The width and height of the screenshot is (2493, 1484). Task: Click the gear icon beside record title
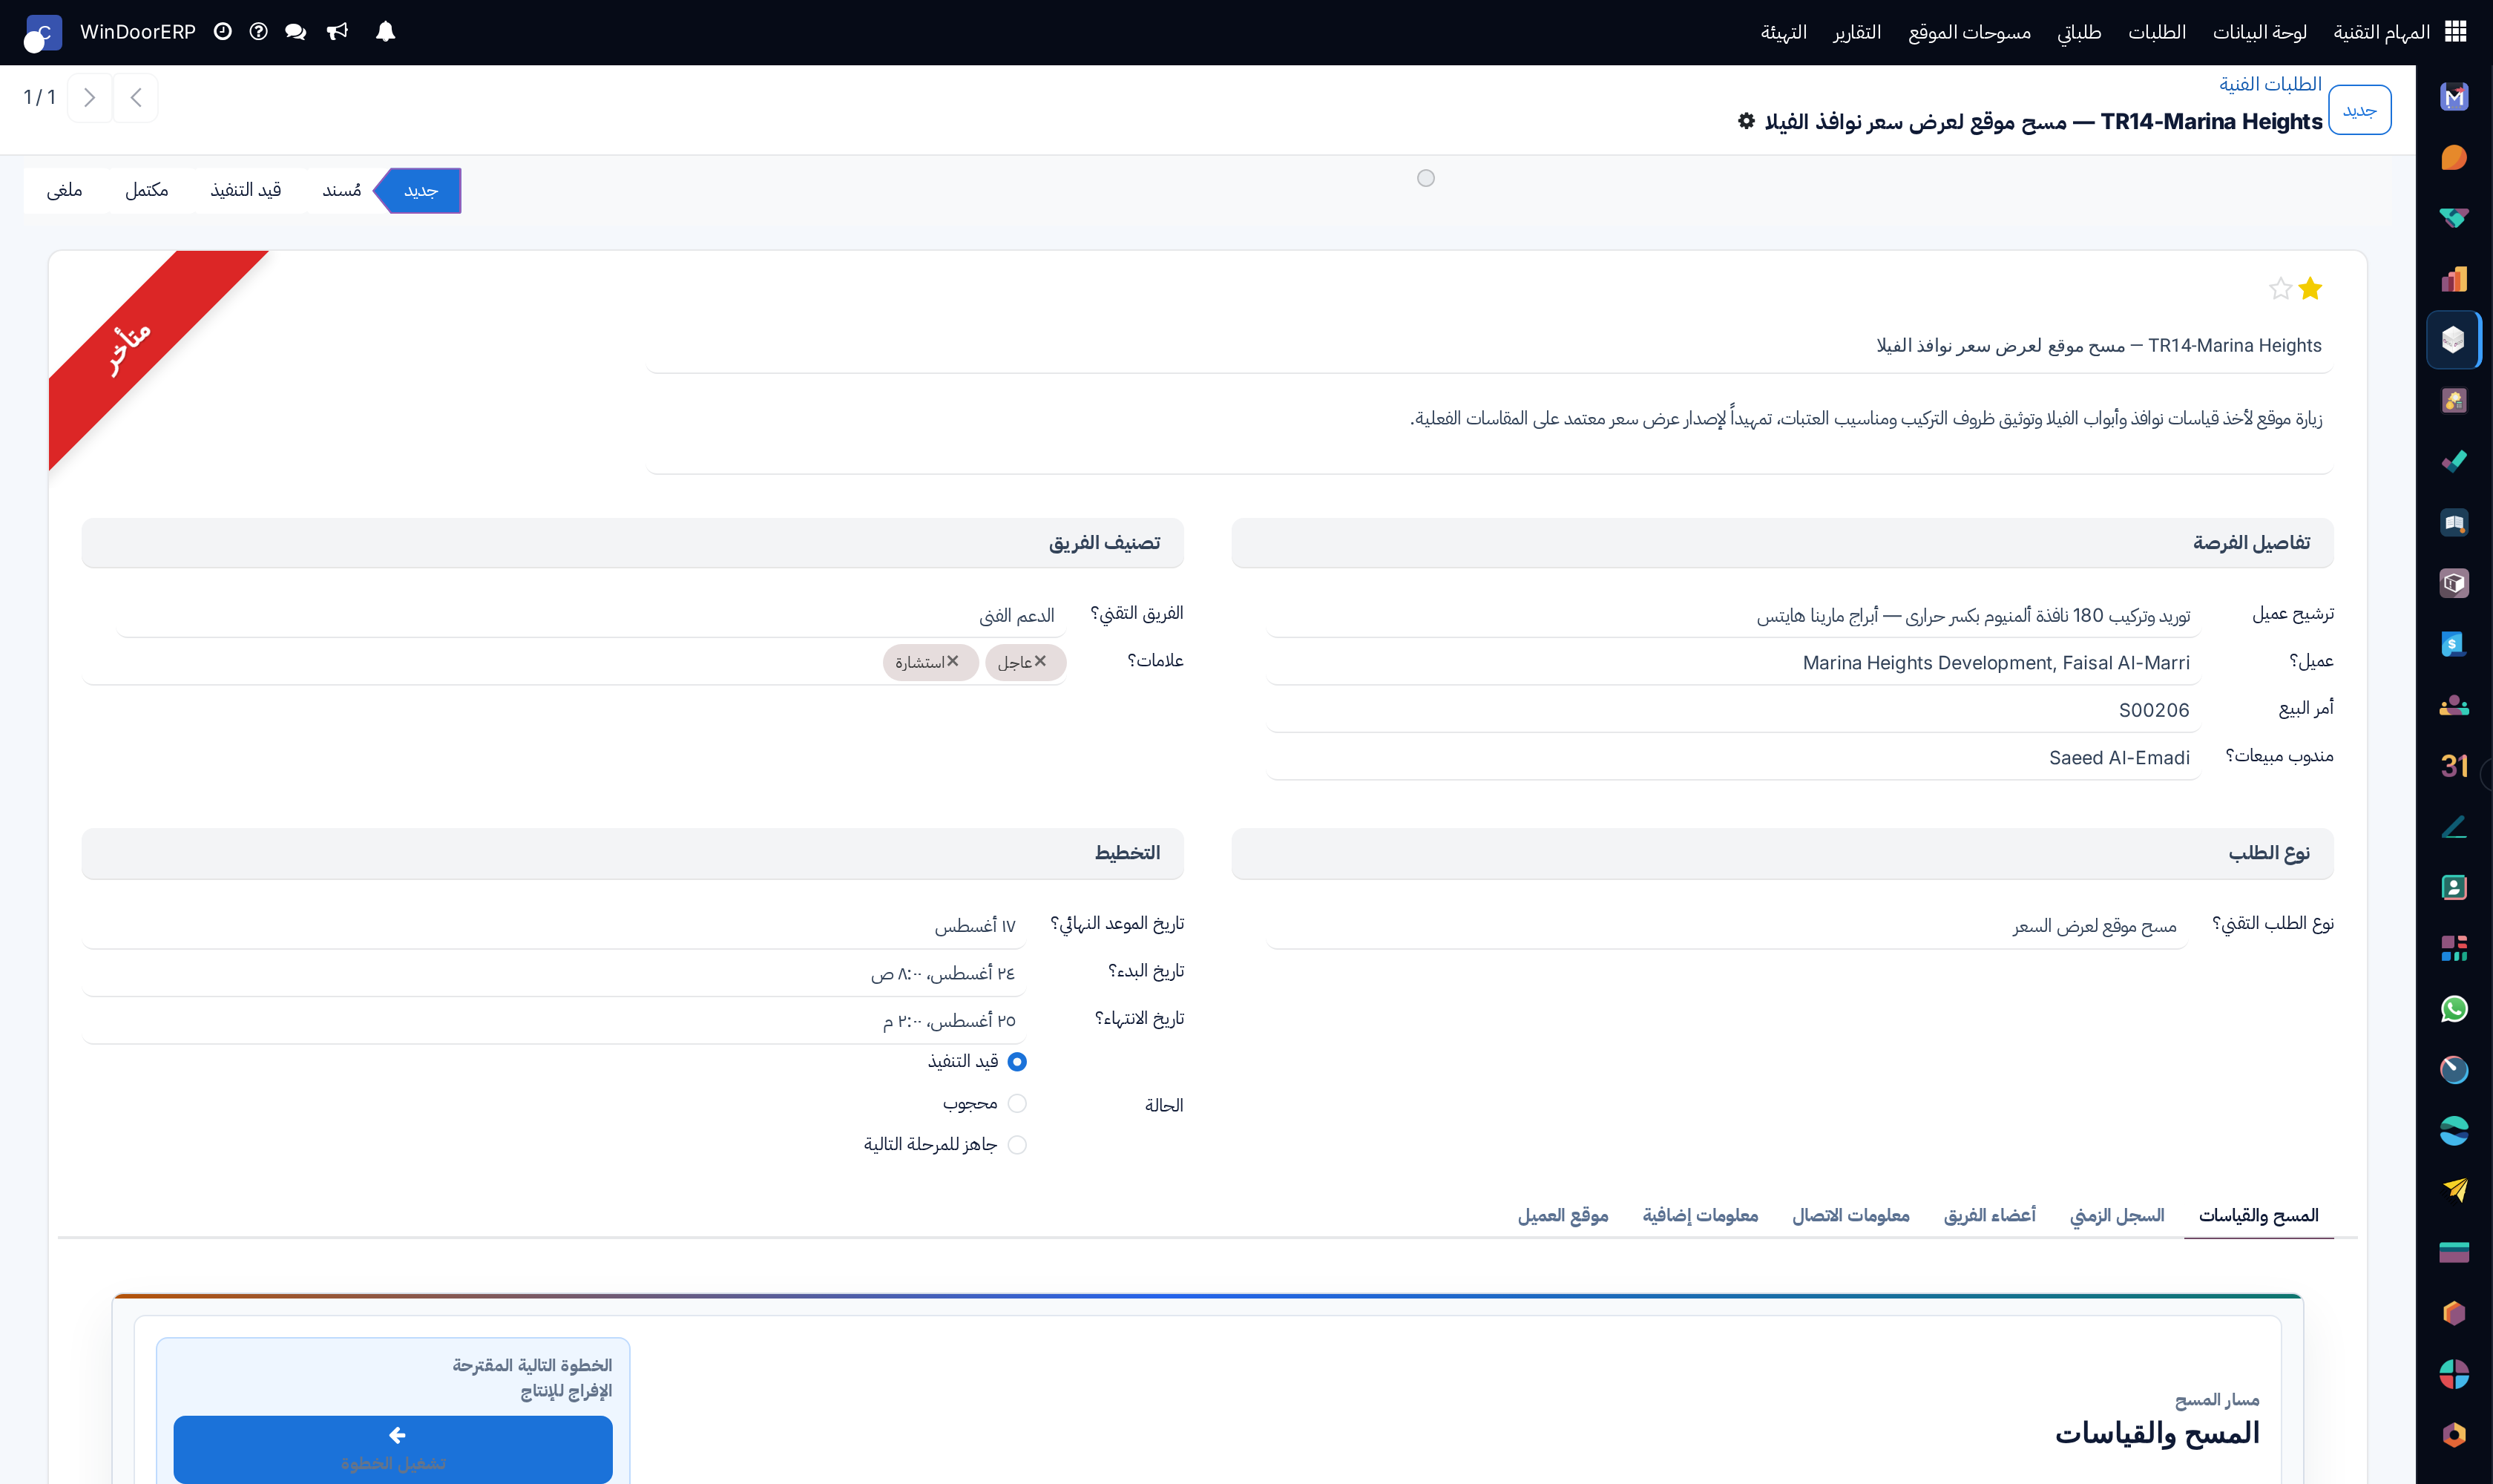[1746, 121]
